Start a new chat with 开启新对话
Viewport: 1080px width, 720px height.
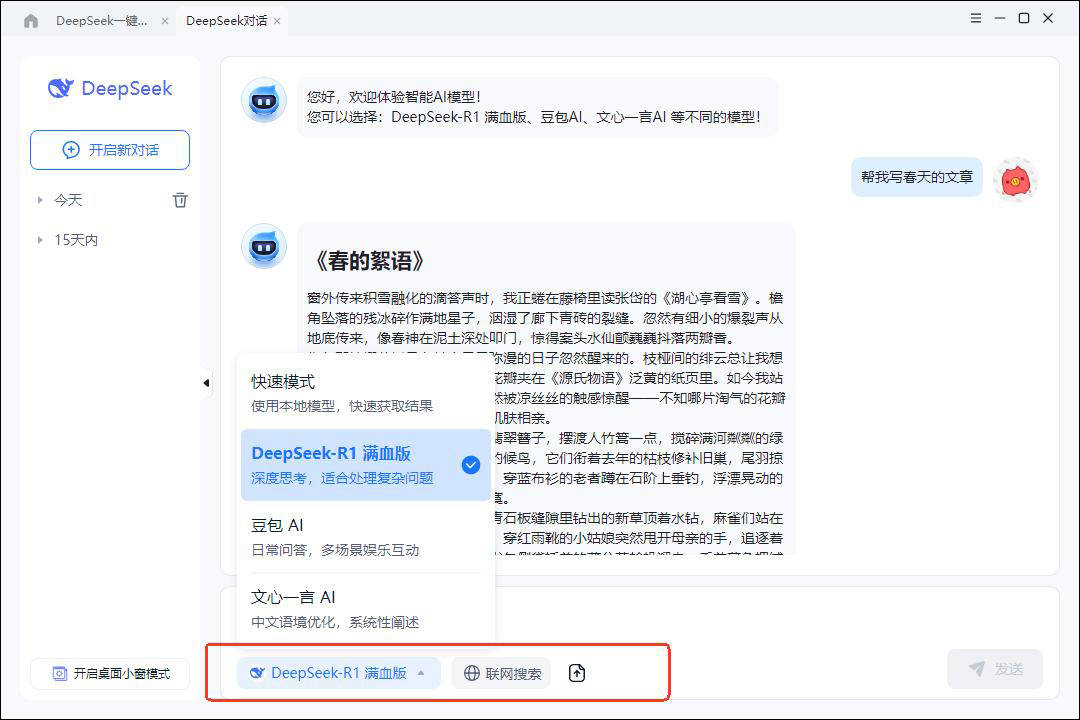click(x=110, y=150)
